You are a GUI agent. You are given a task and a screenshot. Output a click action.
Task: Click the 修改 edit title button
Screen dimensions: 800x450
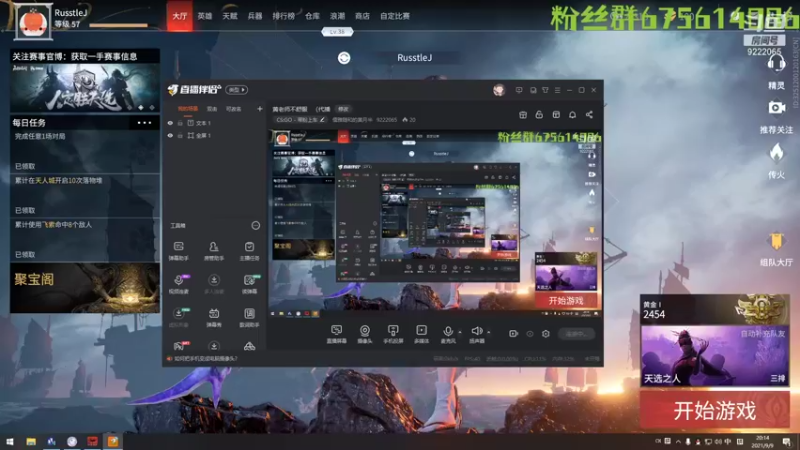(x=343, y=109)
